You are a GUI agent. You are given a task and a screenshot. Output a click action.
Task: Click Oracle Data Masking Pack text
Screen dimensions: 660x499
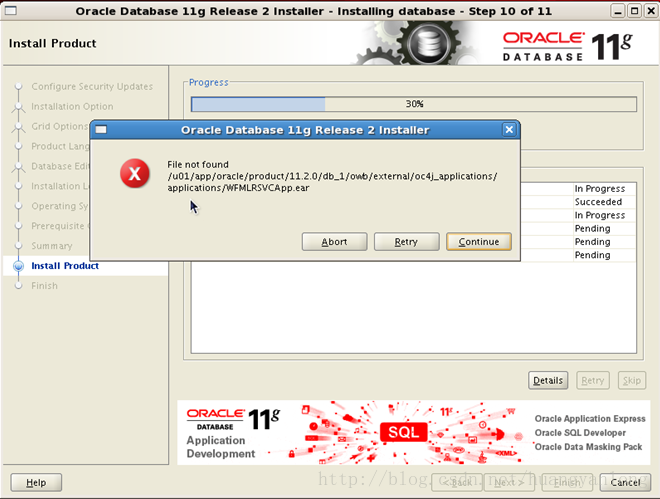coord(588,447)
